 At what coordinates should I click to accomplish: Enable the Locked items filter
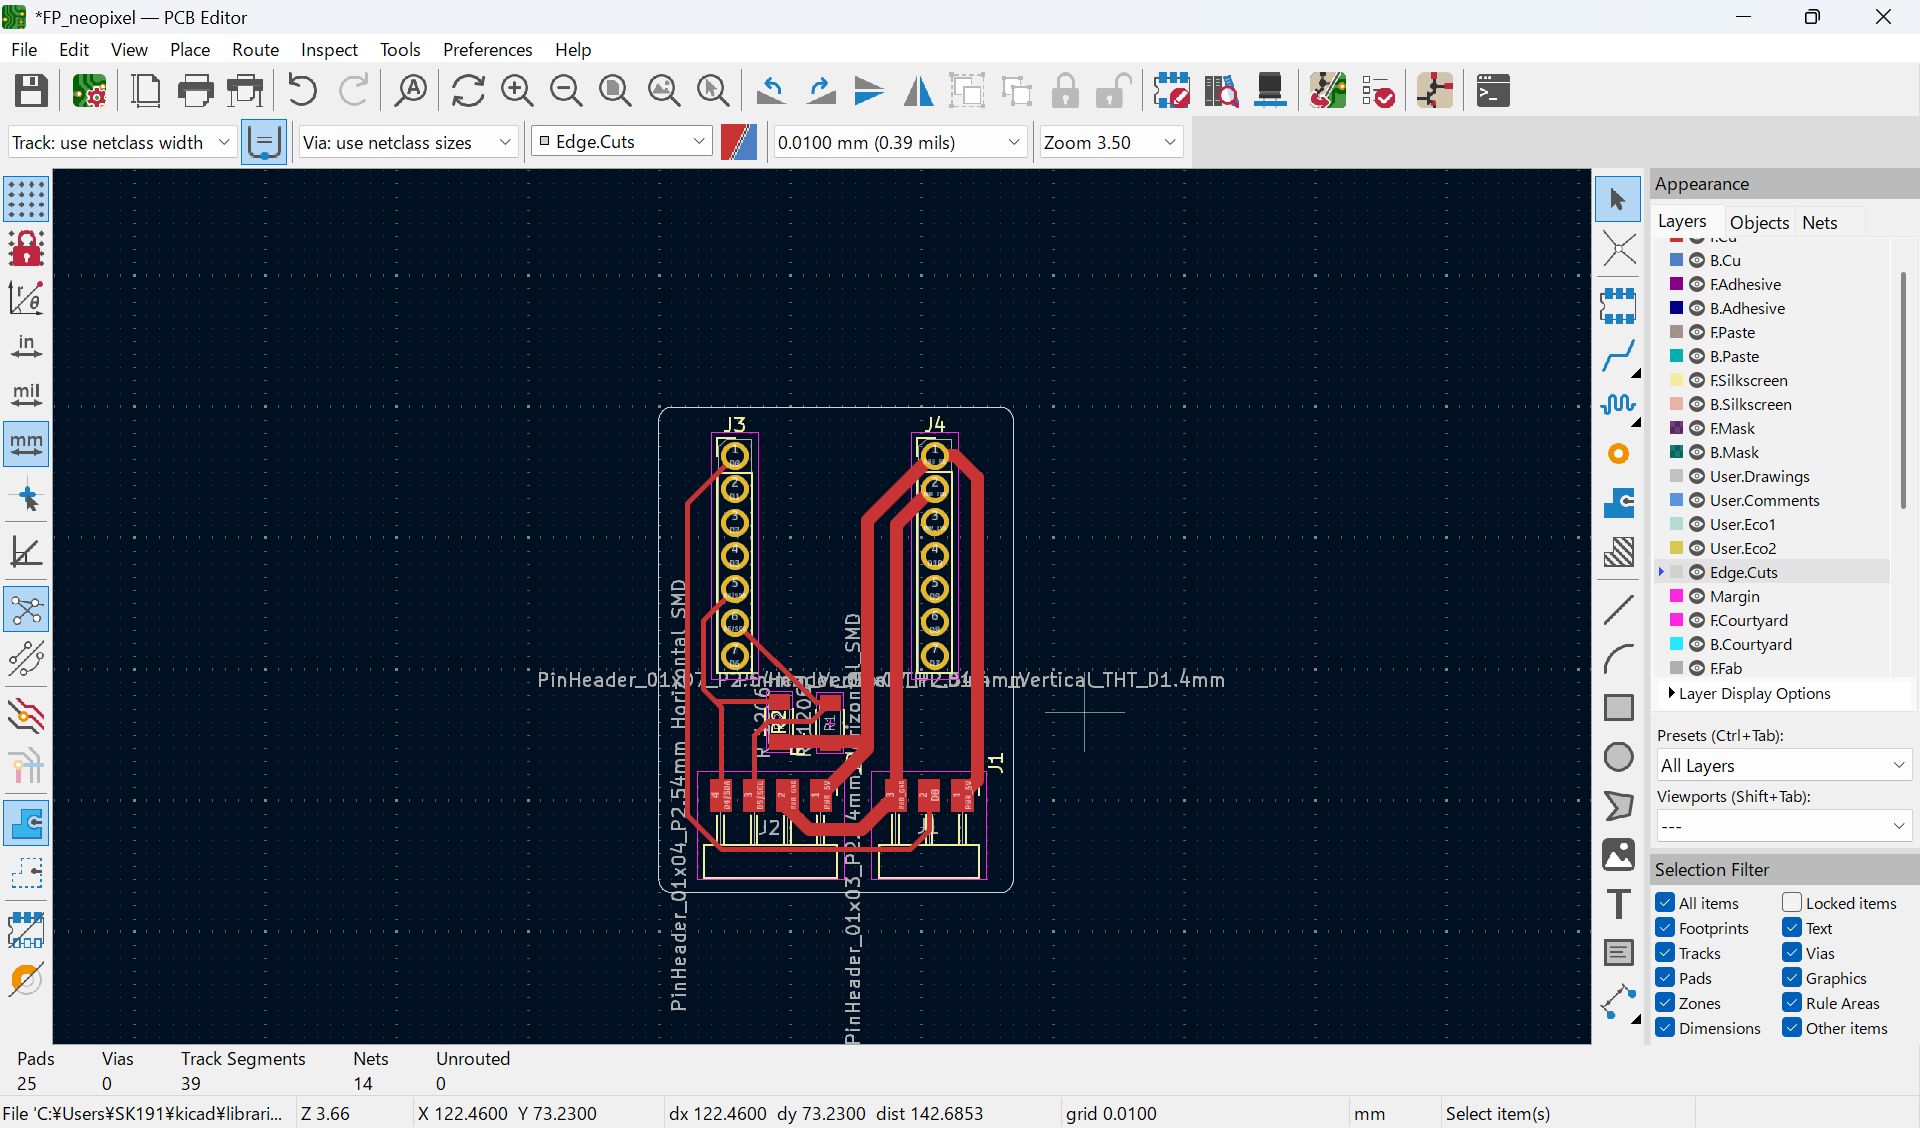[1792, 903]
